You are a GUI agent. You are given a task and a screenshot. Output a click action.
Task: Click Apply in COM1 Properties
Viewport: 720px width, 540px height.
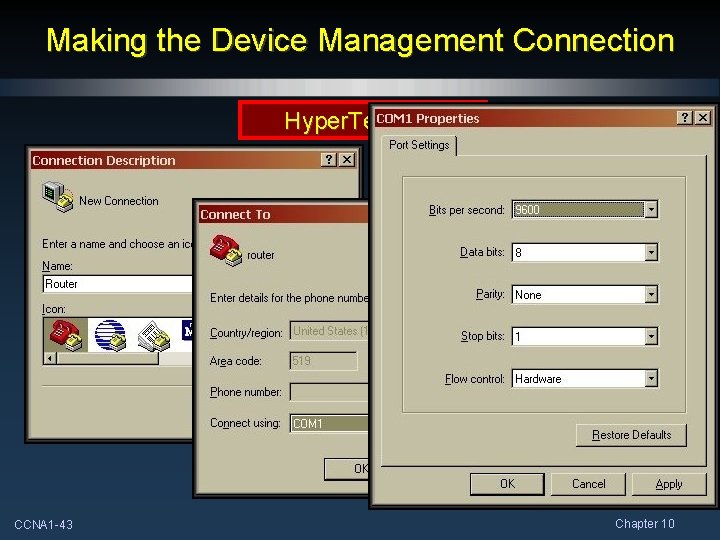669,484
